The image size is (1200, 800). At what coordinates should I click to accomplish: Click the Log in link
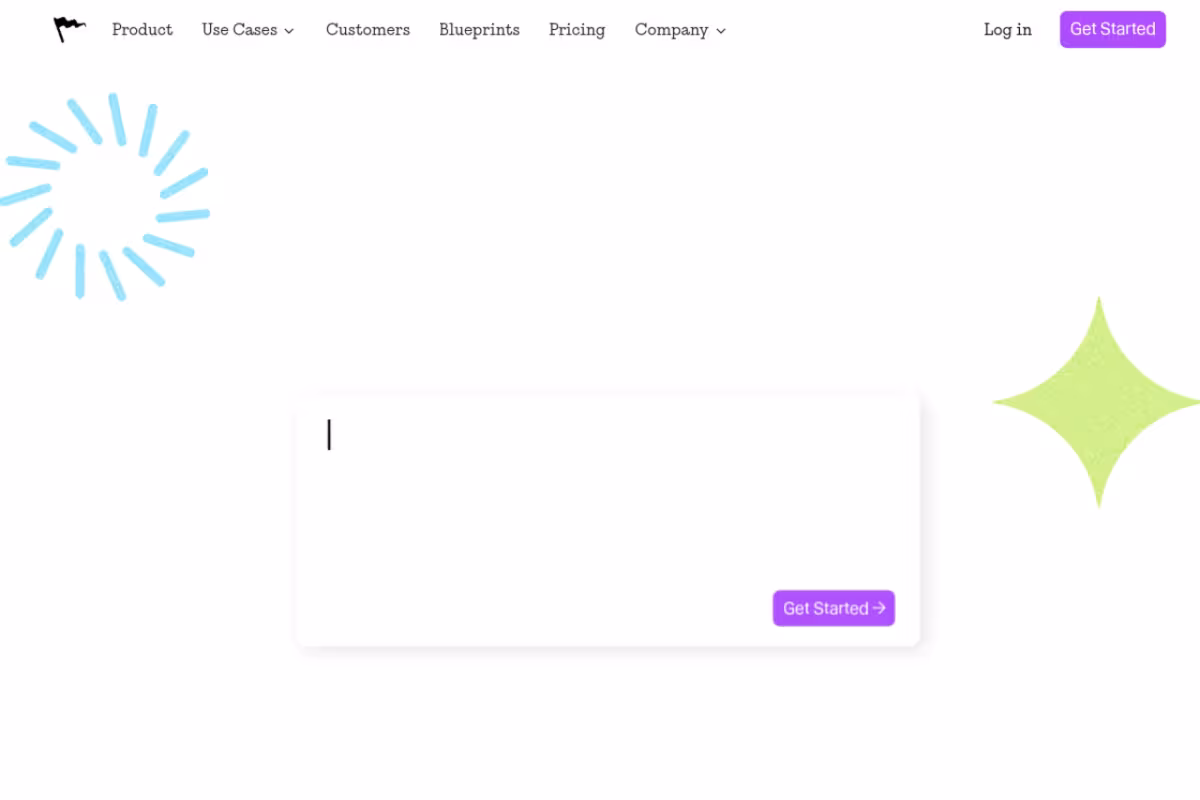[x=1007, y=30]
